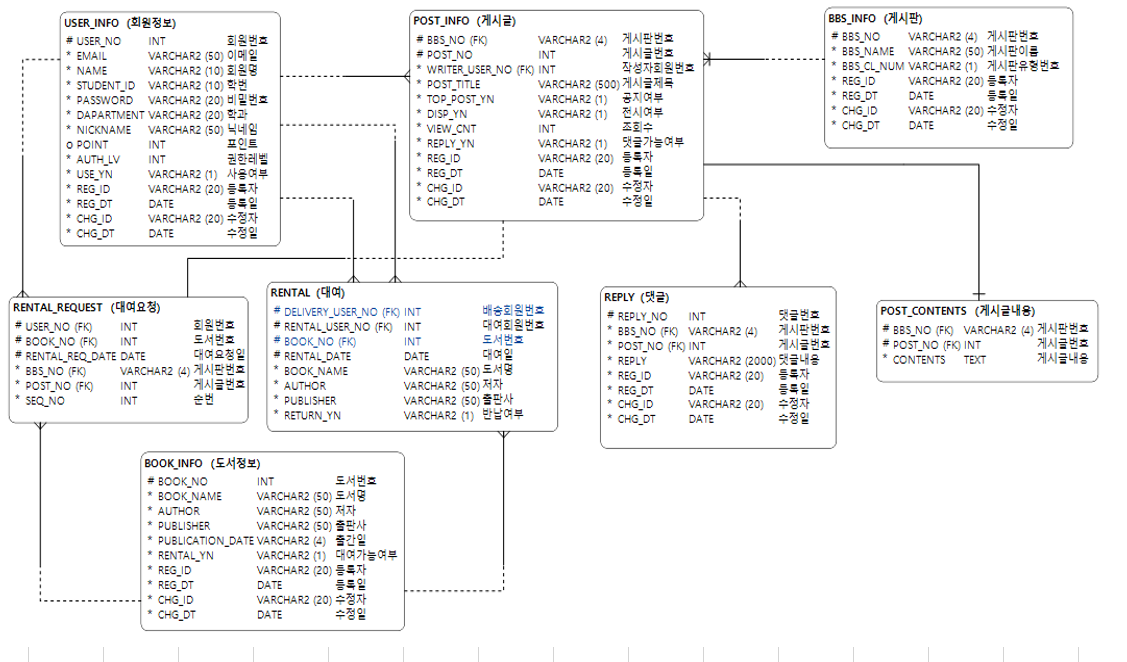Click BOOK_NO key column in BOOK_INFO

(183, 482)
